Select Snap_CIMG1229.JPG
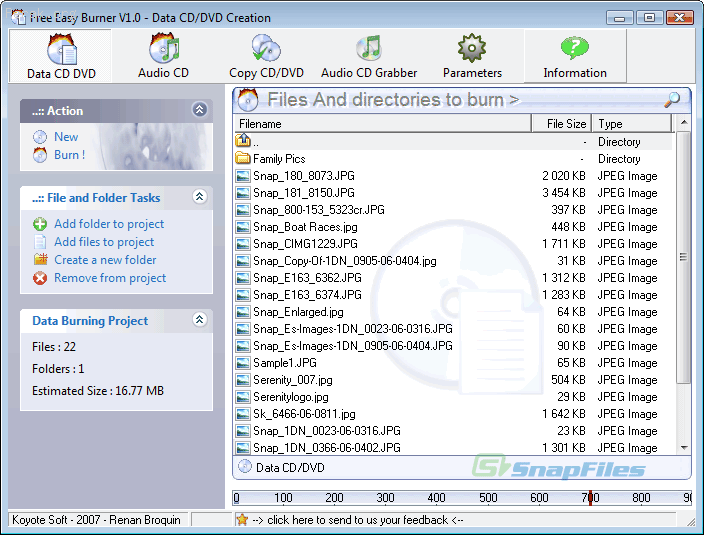Viewport: 704px width, 535px height. 305,244
